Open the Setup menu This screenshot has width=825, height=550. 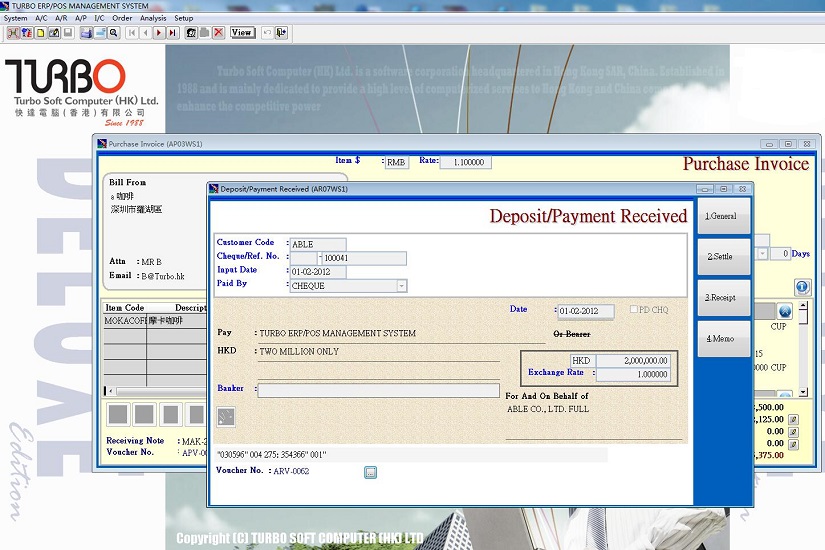tap(184, 18)
